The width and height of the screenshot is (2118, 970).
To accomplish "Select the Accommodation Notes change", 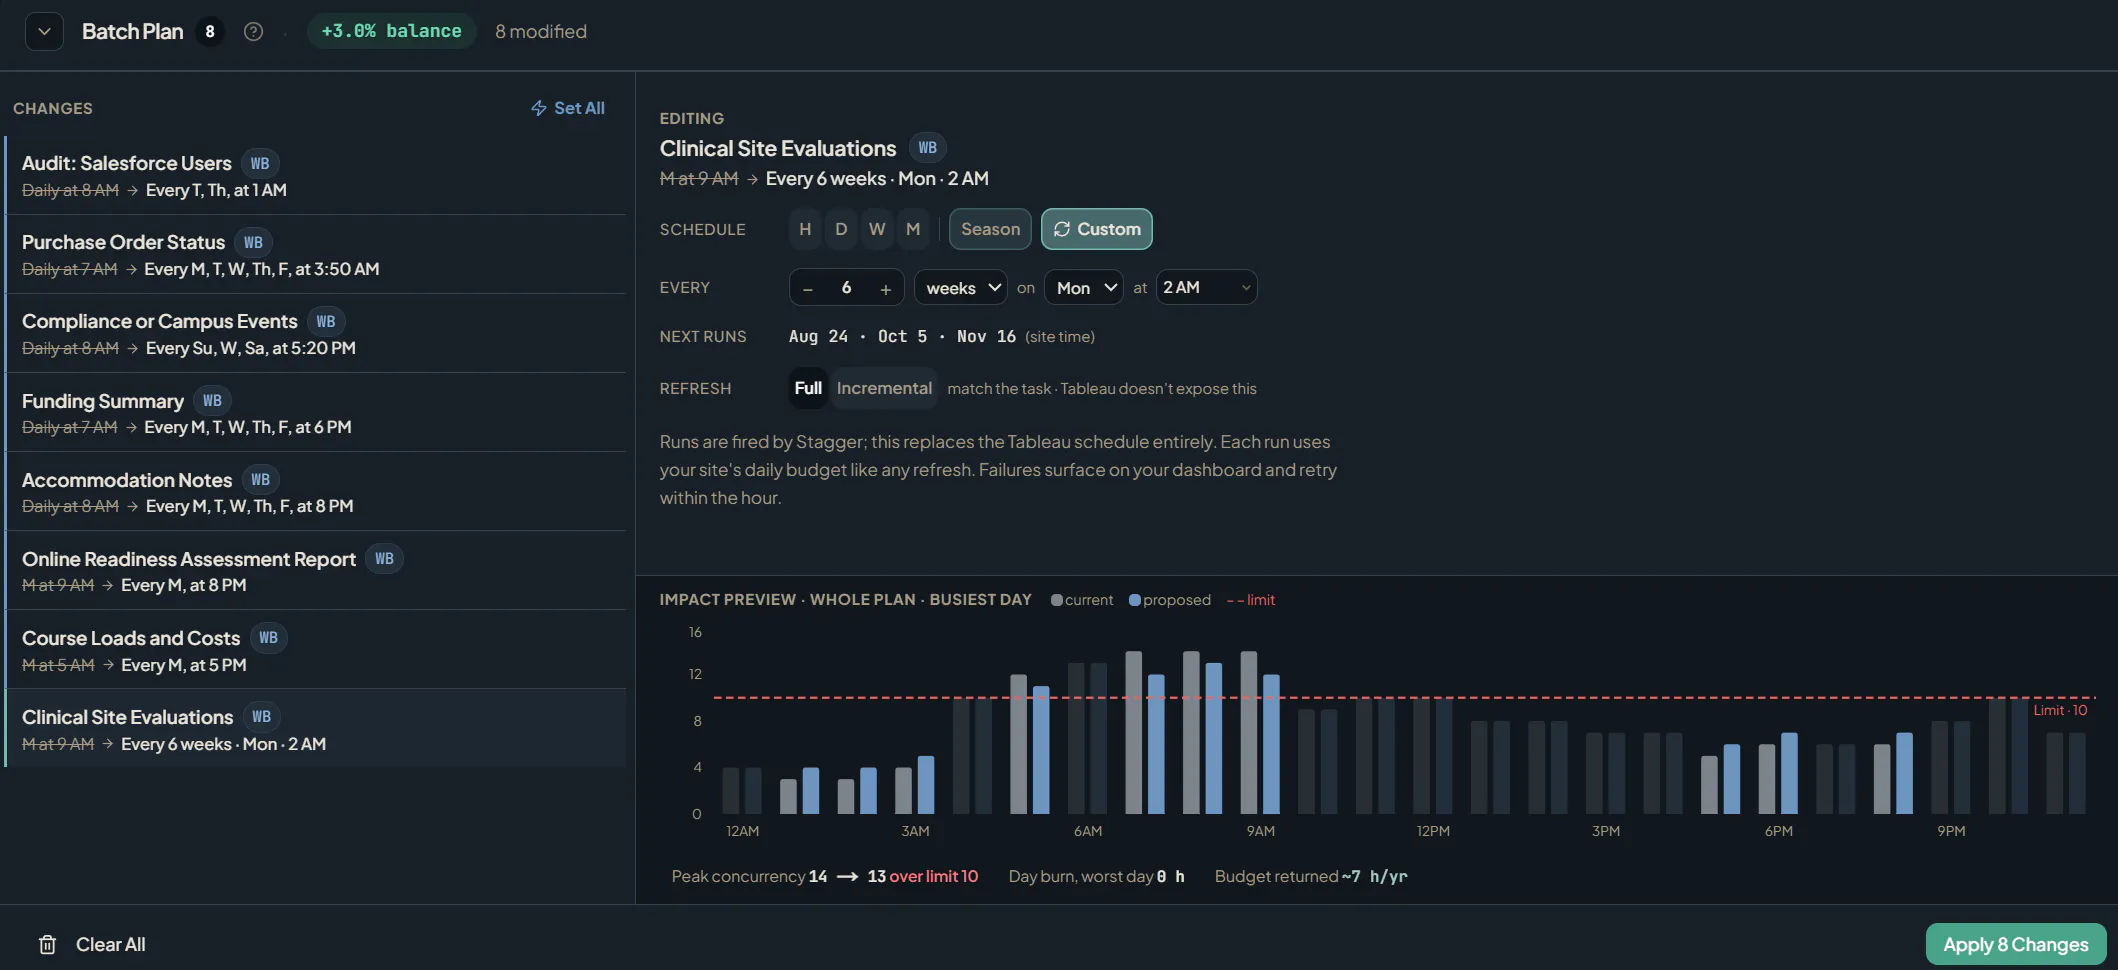I will click(316, 491).
